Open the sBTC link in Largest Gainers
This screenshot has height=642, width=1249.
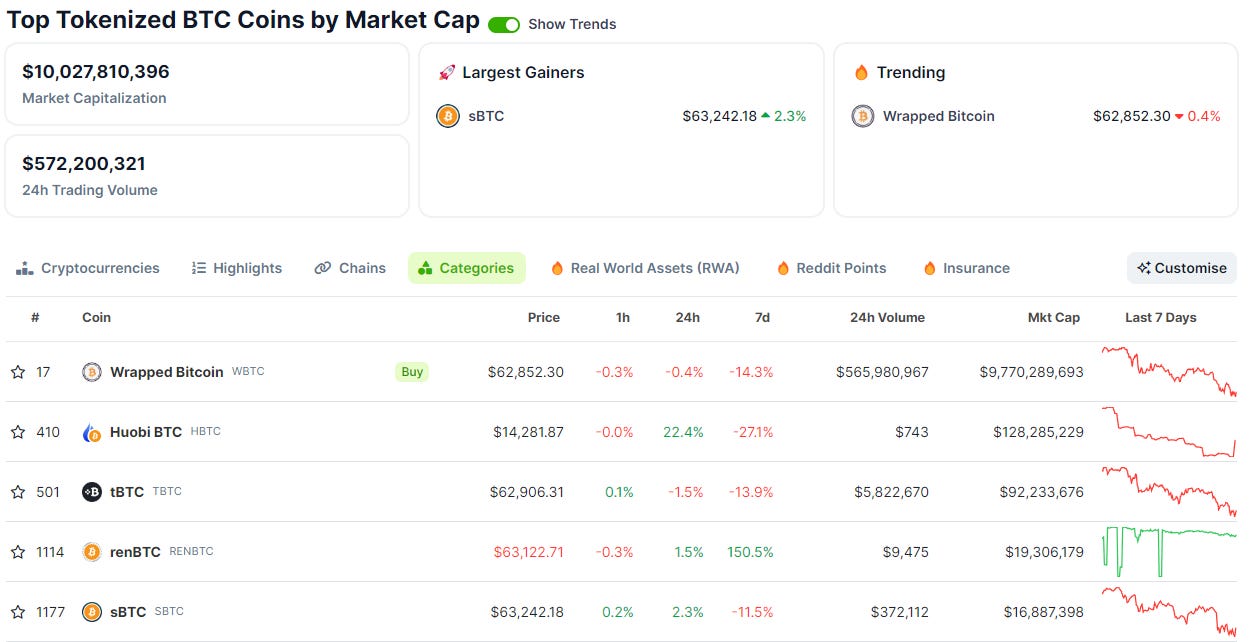[x=486, y=116]
